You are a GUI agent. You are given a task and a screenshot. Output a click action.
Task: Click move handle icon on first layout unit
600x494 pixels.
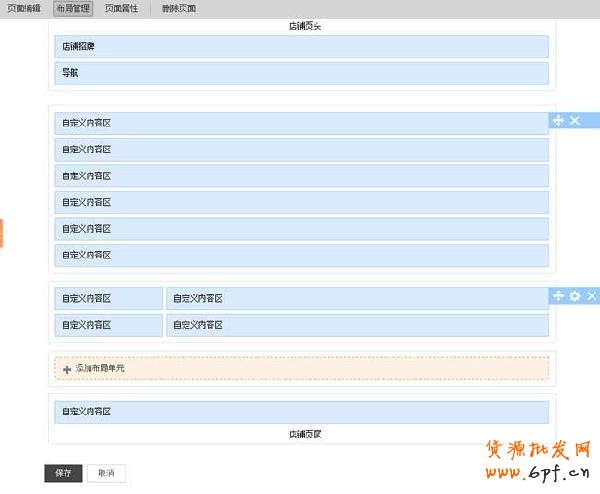[x=558, y=120]
